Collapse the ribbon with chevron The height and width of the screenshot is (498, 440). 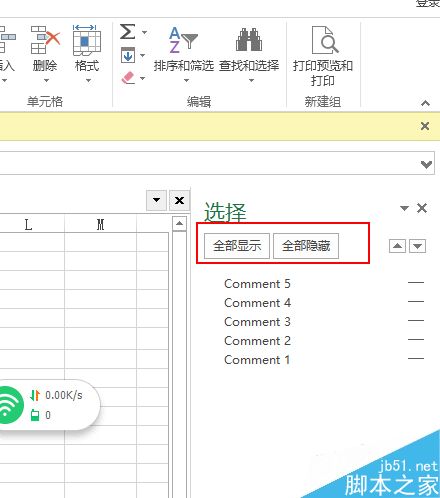[x=425, y=103]
